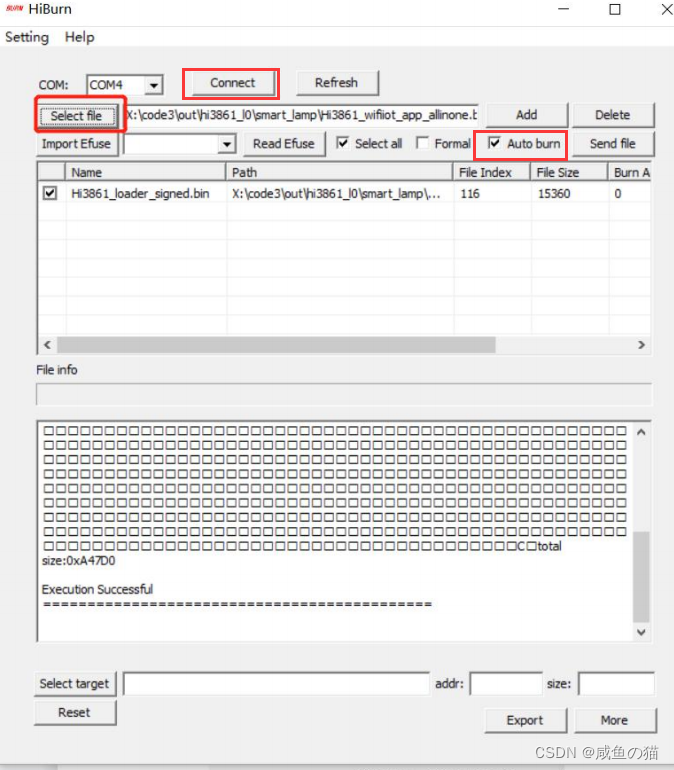This screenshot has height=770, width=674.
Task: Select the Hi3861_loader_signed.bin file name
Action: pos(140,193)
